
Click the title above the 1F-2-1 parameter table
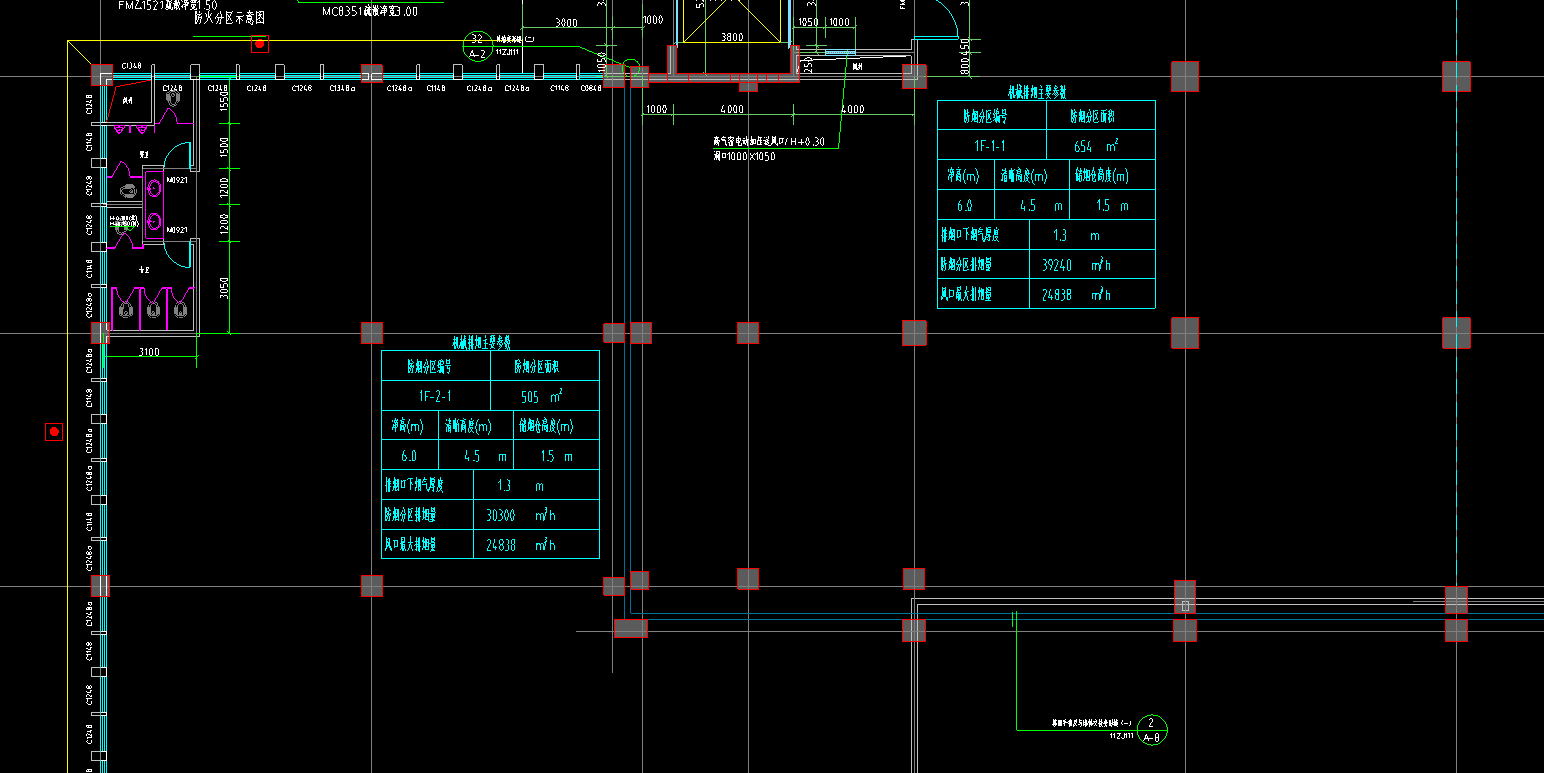click(x=482, y=342)
